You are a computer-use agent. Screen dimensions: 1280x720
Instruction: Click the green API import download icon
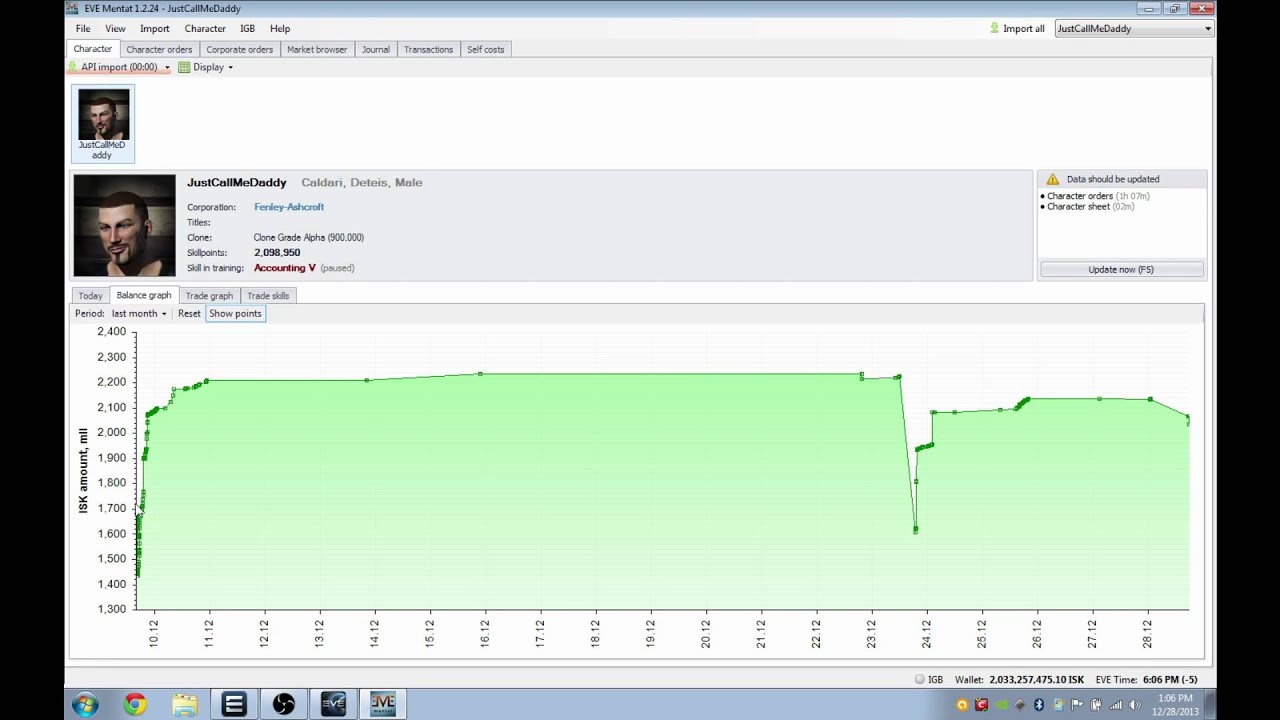point(73,67)
